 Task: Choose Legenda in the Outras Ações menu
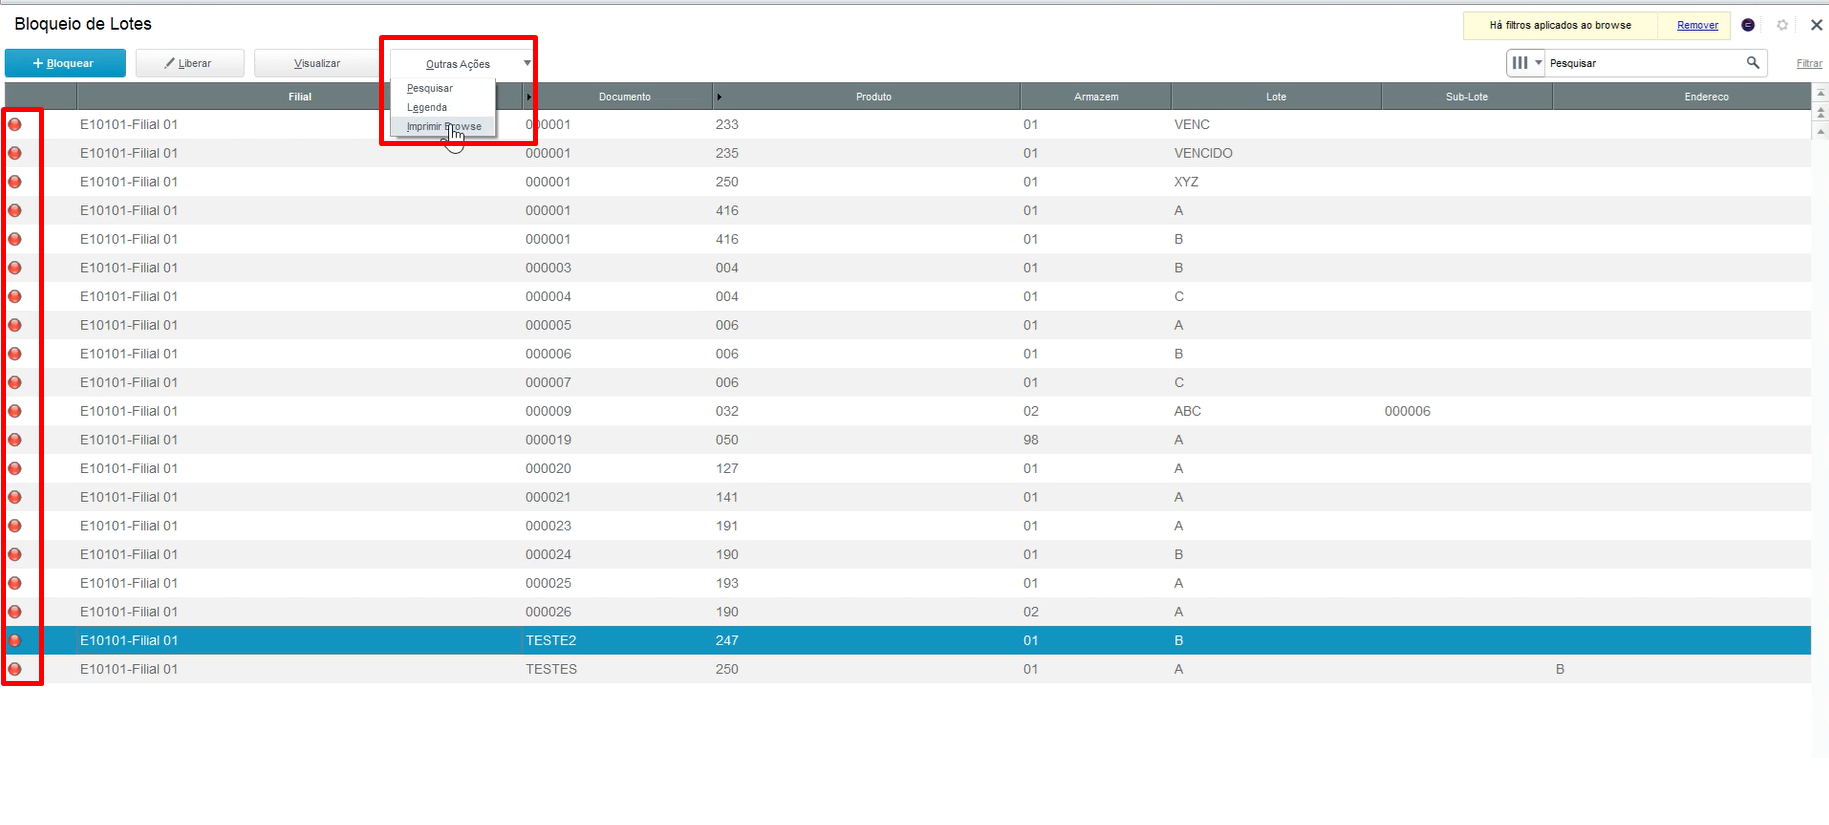(427, 107)
